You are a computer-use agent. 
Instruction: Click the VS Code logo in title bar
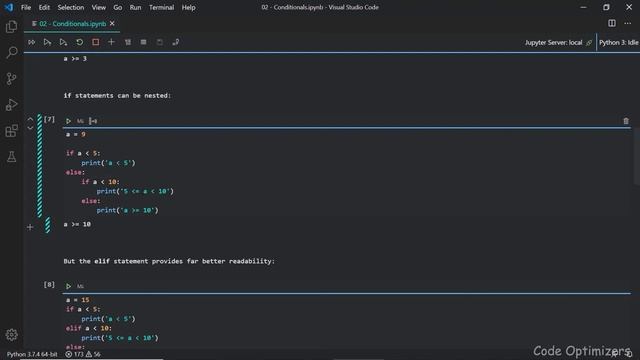click(9, 7)
